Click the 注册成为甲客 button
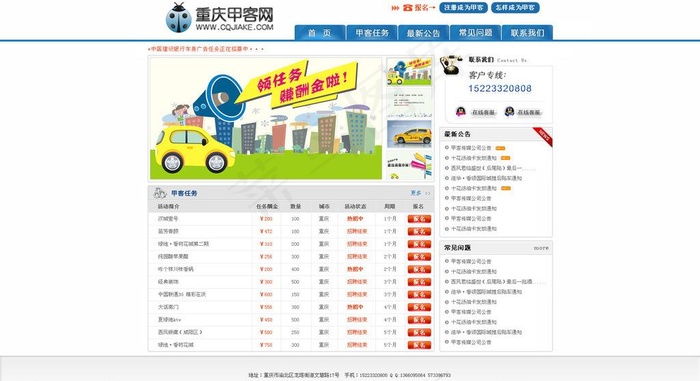 pos(463,8)
